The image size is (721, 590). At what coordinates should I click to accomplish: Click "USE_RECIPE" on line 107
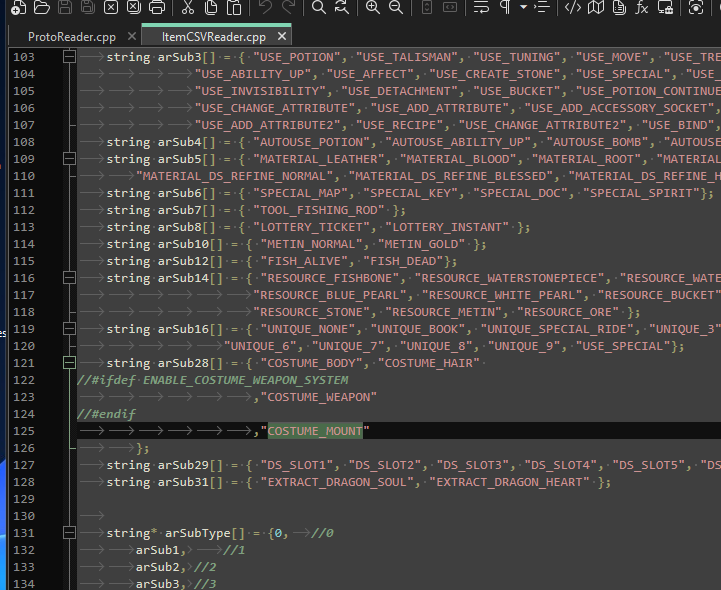click(400, 125)
